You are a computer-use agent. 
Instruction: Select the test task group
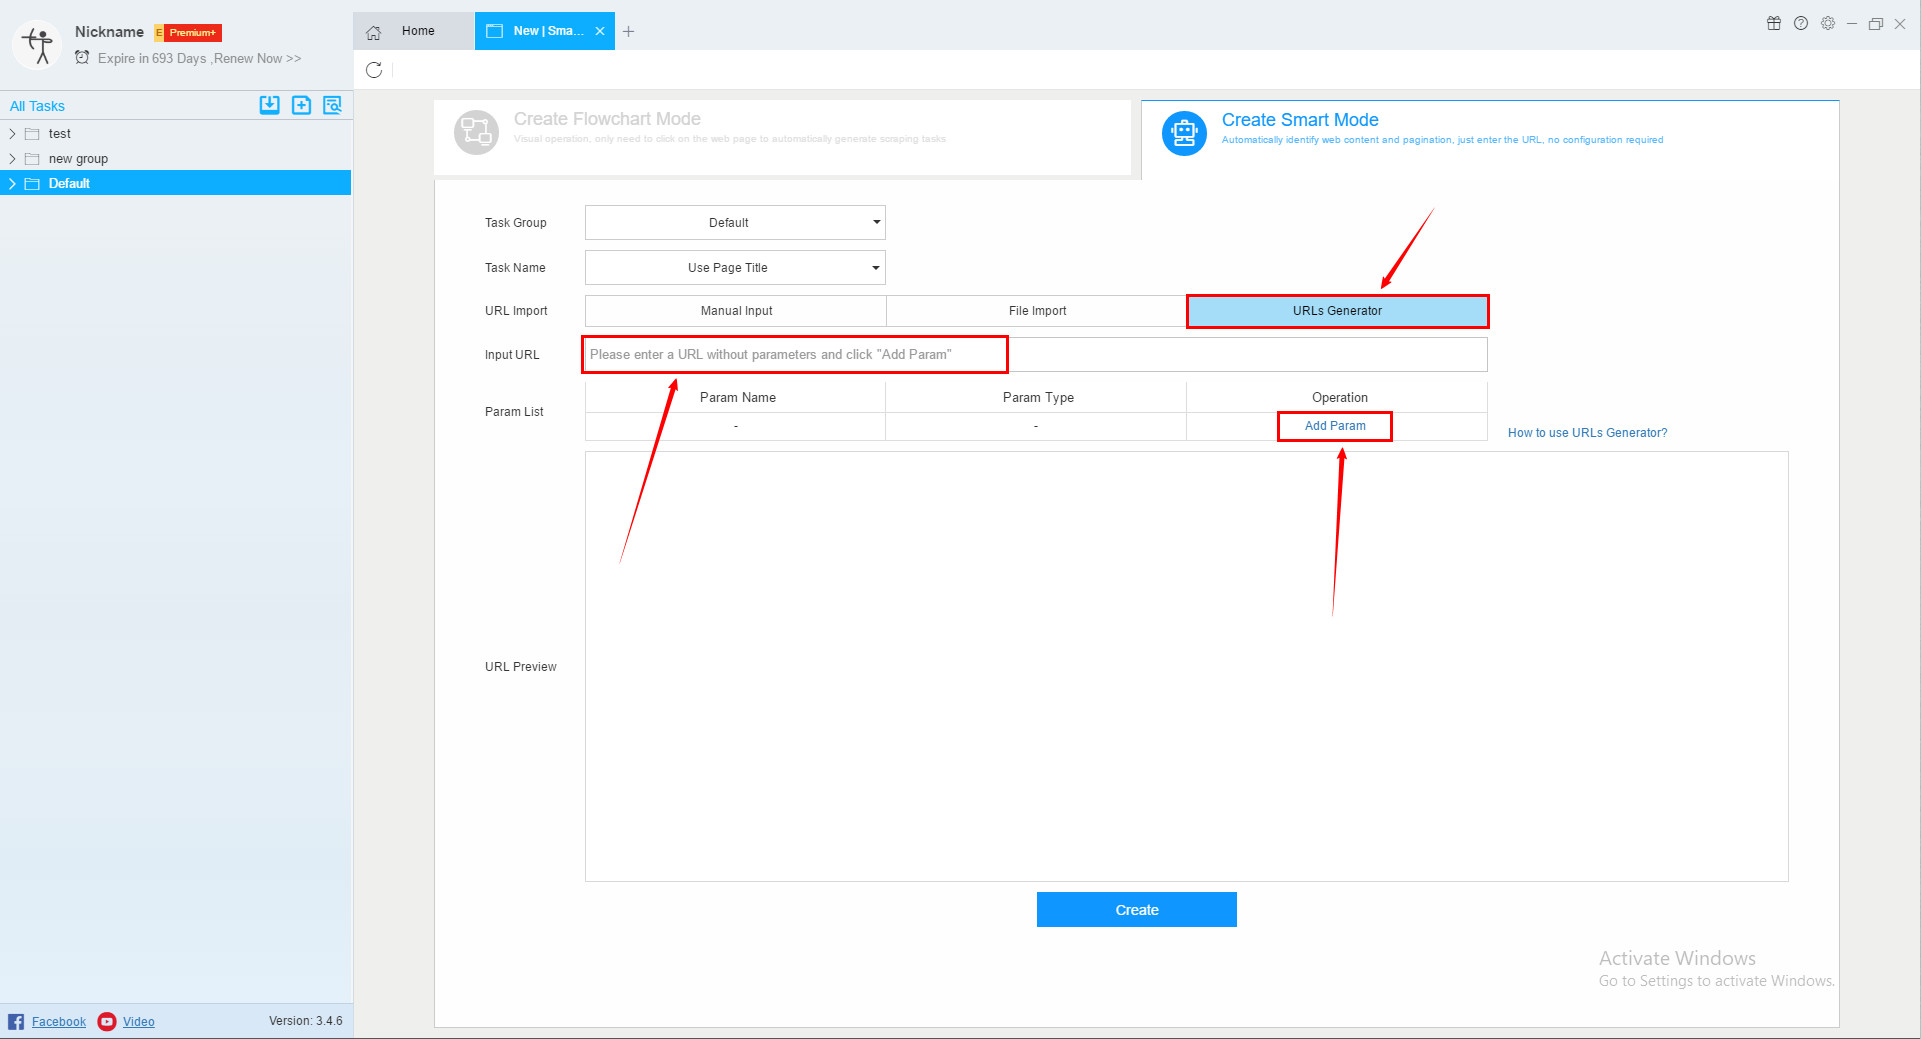tap(60, 134)
